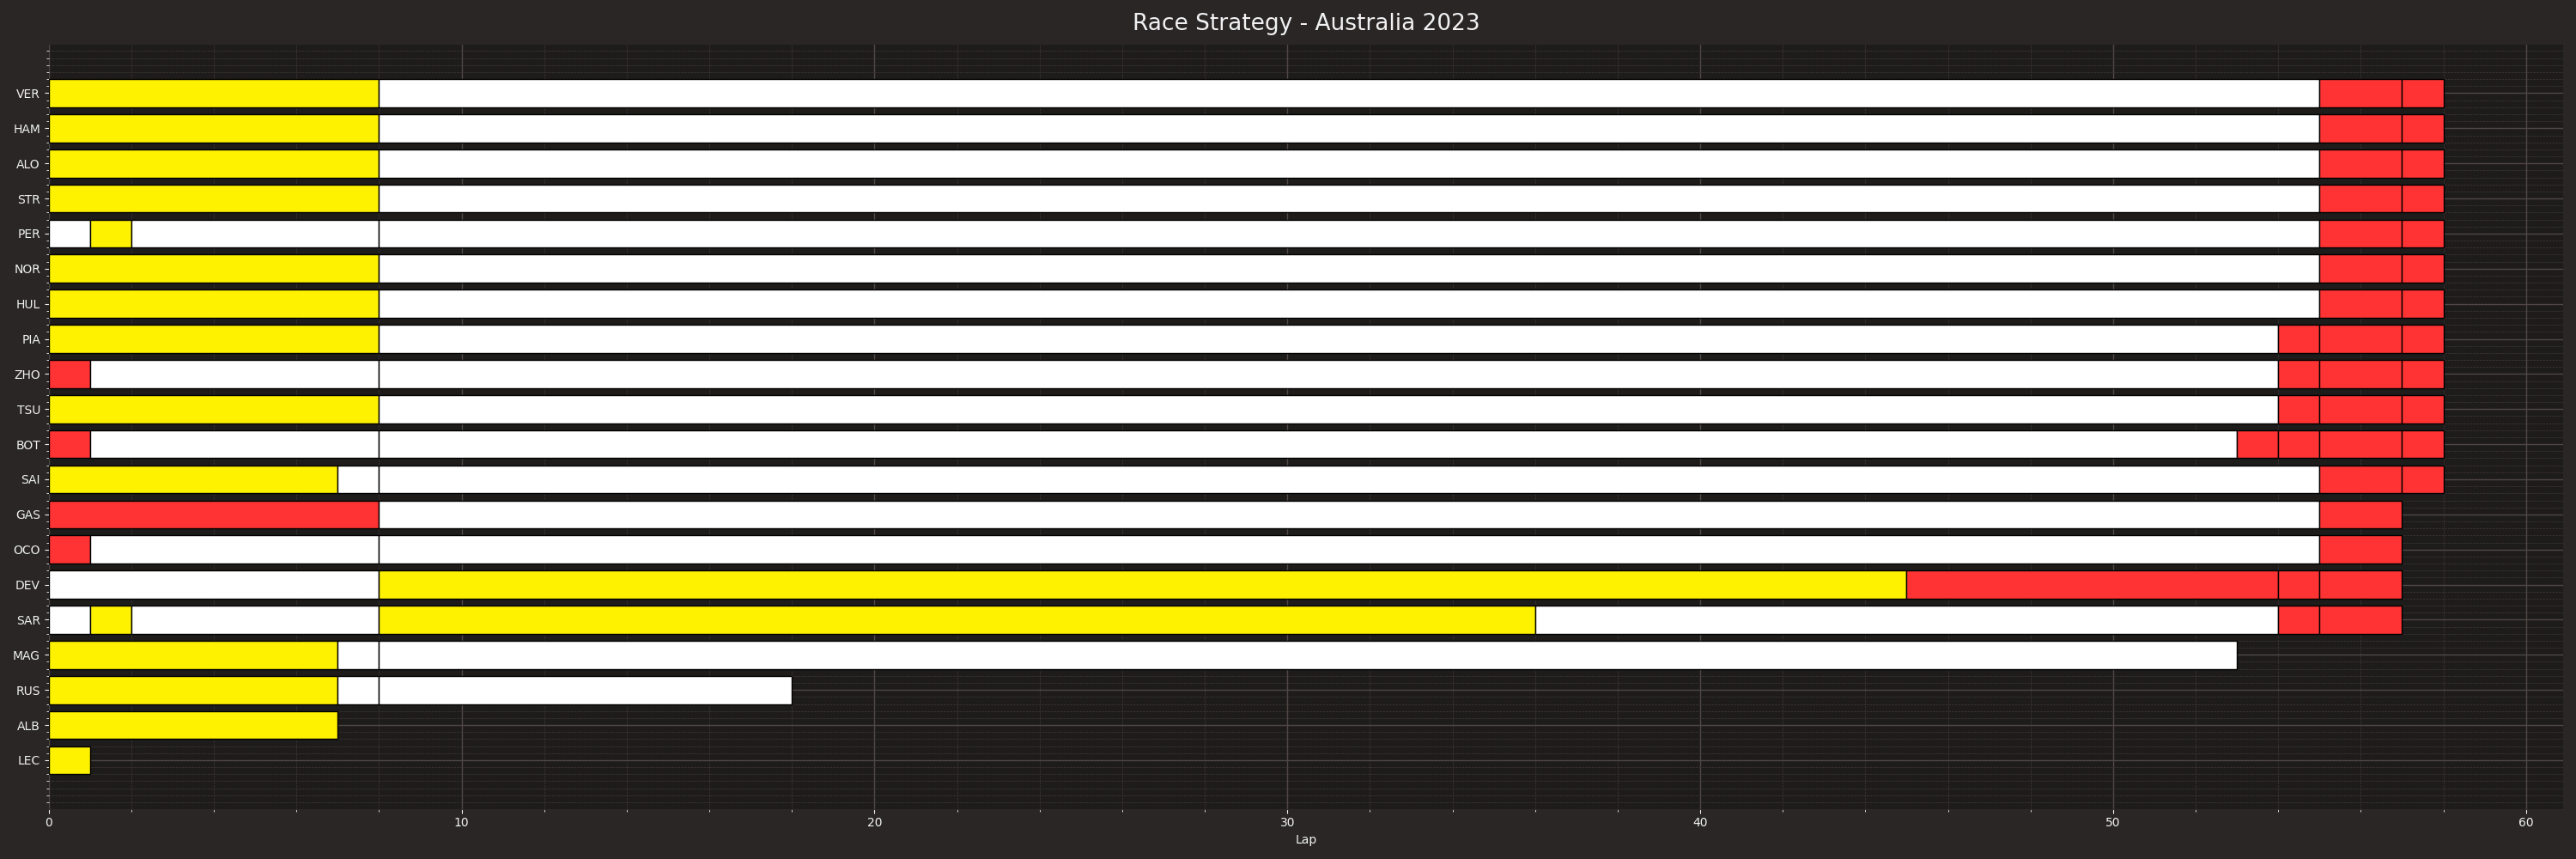
Task: Click the x-axis tick label 40
Action: tap(1700, 823)
